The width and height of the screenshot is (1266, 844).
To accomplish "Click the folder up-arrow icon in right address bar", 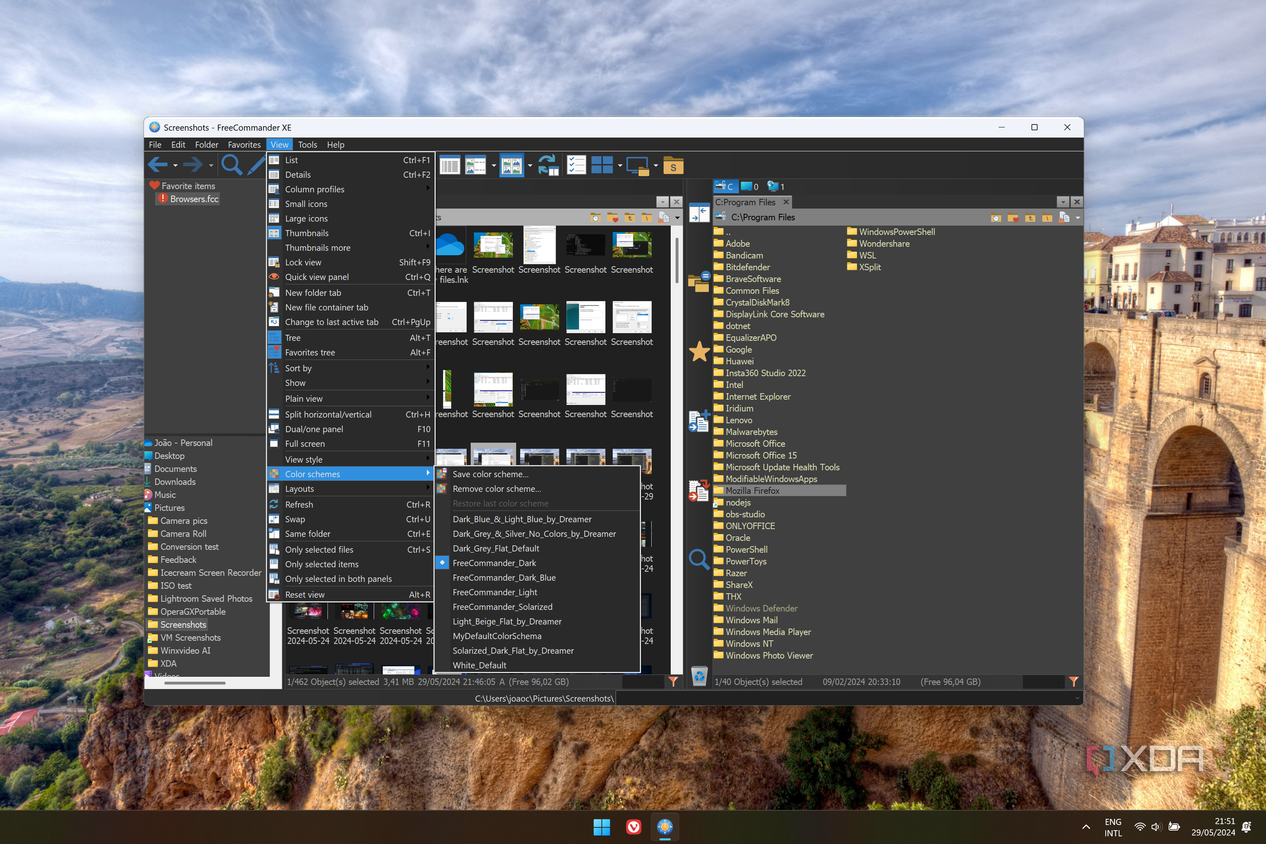I will pos(1030,217).
